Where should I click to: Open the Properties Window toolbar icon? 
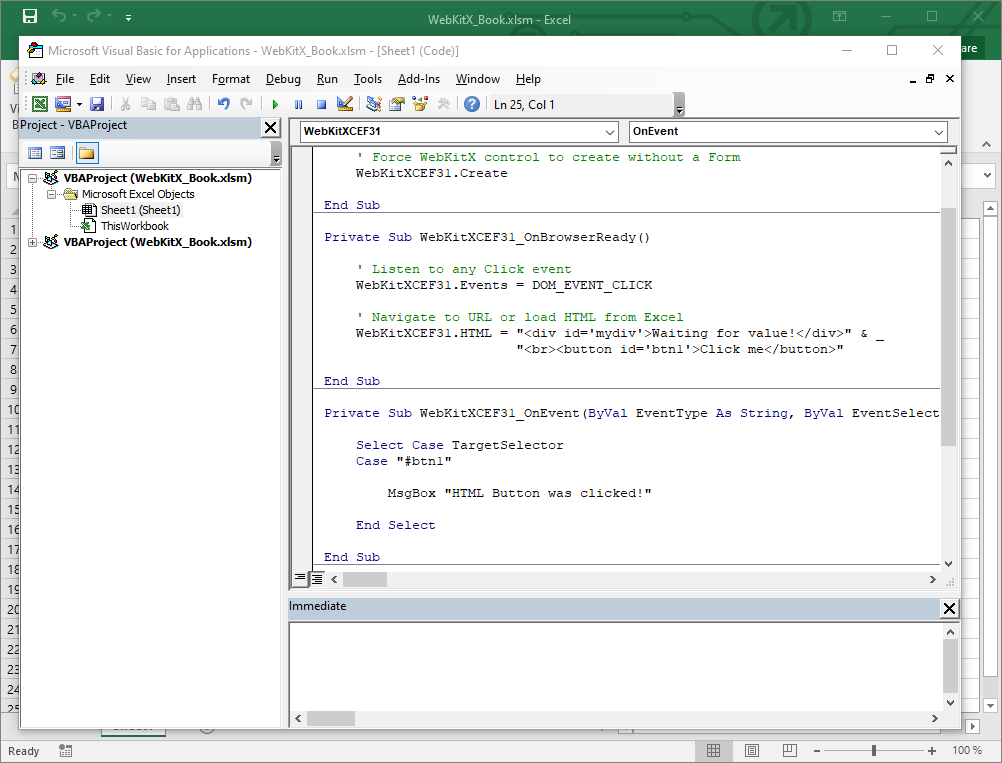397,104
